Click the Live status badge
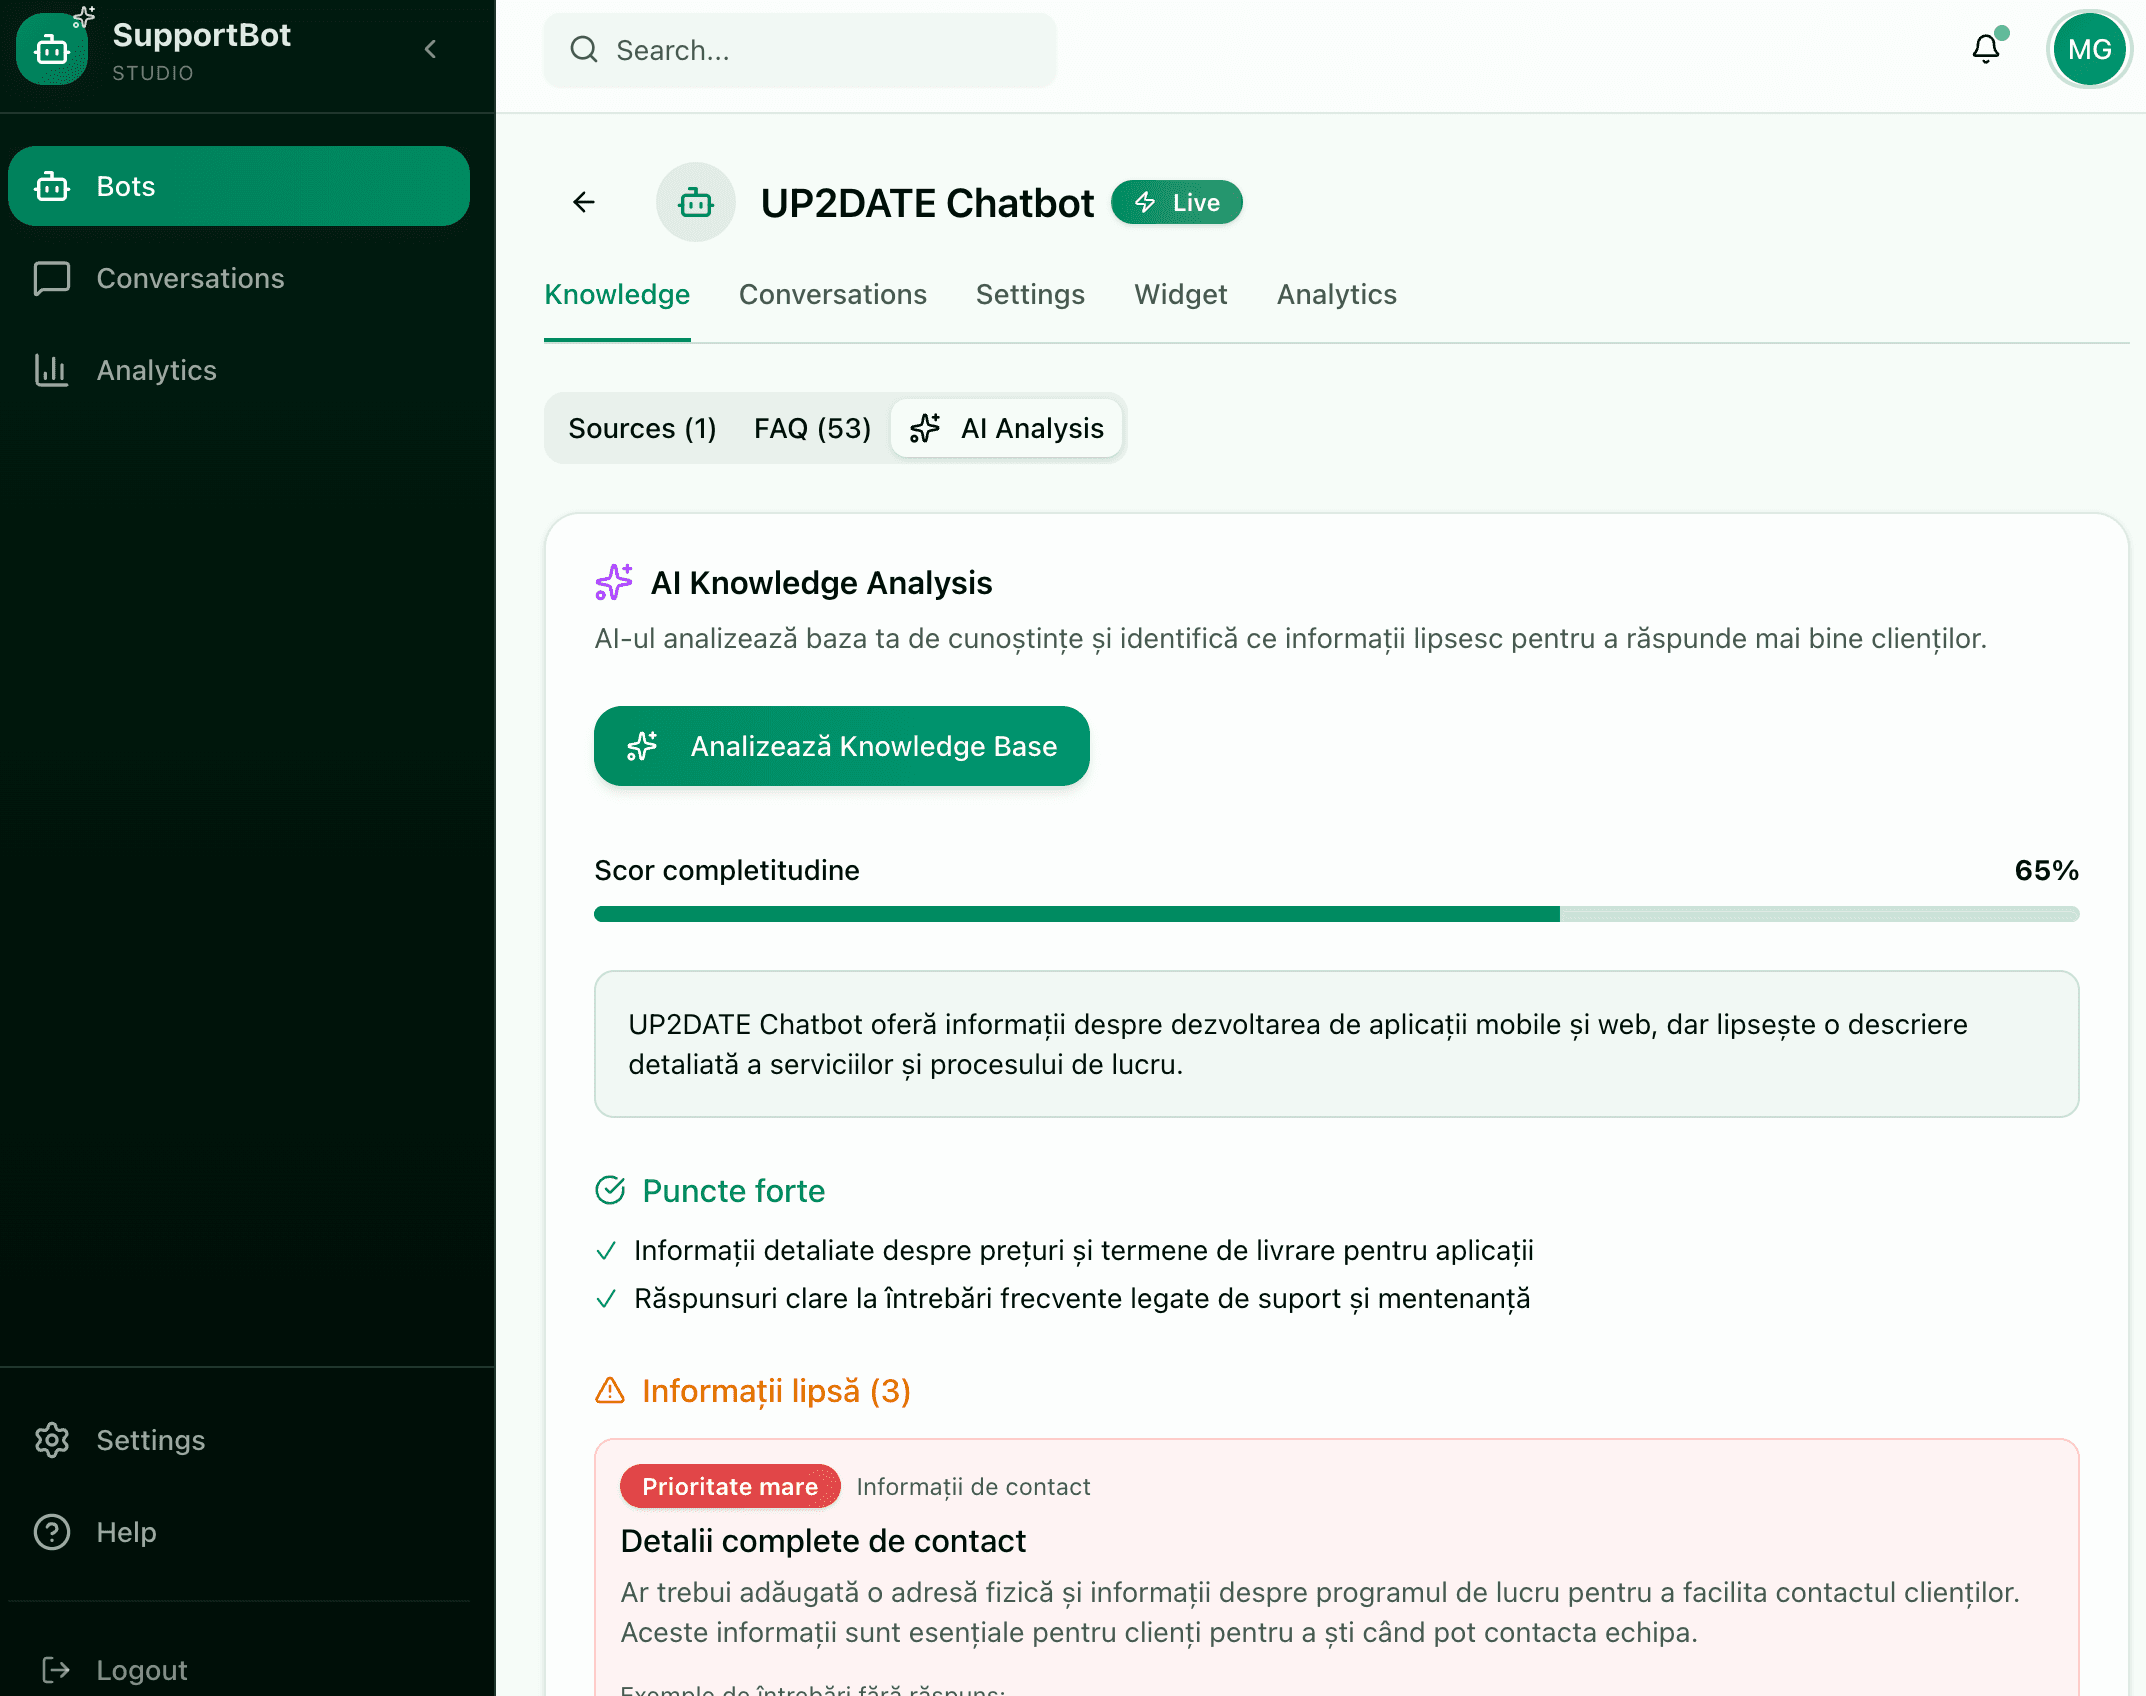The image size is (2146, 1696). pos(1176,201)
